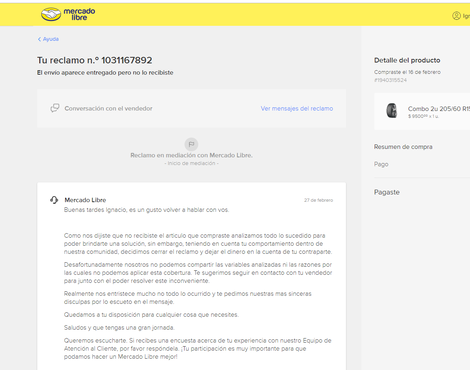Click the conversation bubbles icon
This screenshot has width=470, height=370.
pos(55,108)
